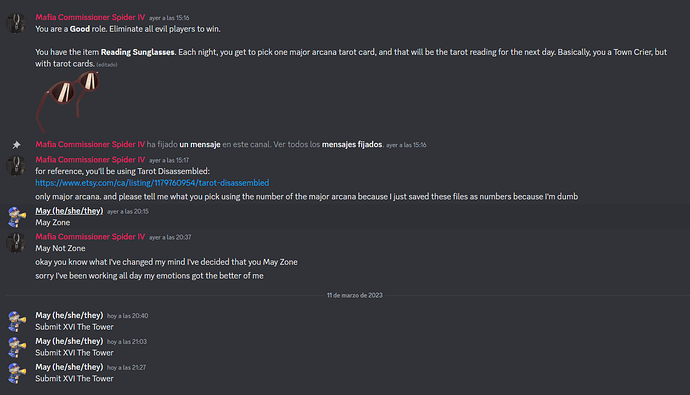Viewport: 690px width, 395px height.
Task: Open the etsy tarot-disassembled link
Action: click(x=152, y=183)
